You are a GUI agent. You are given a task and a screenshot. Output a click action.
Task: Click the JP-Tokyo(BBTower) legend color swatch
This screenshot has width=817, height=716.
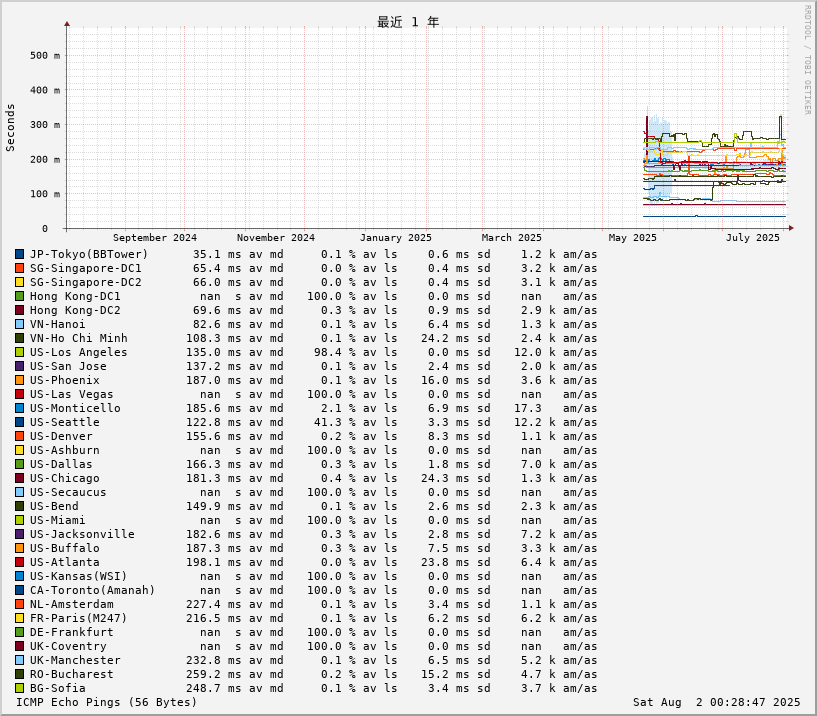tap(19, 254)
